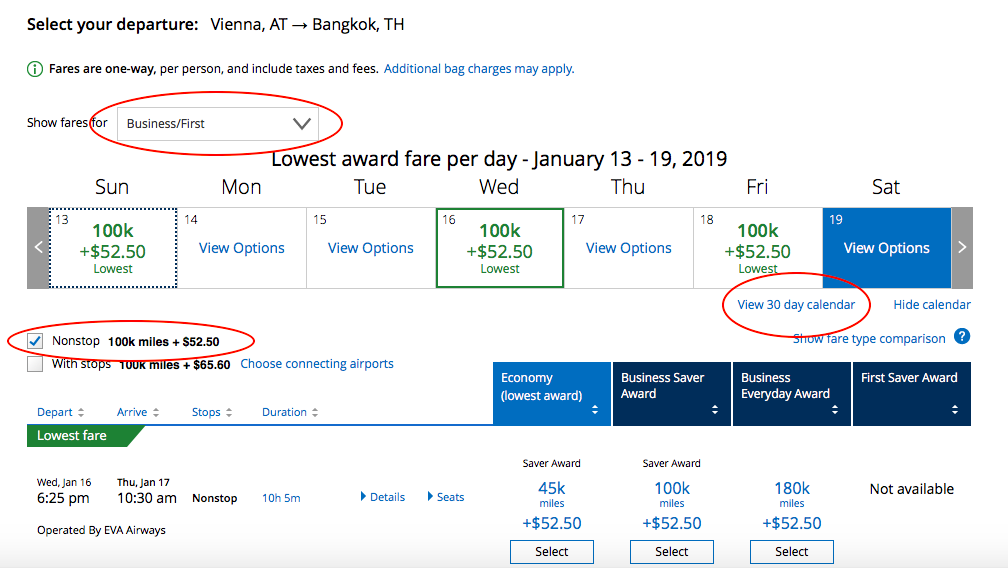Click next week arrow in fare calendar
This screenshot has width=1008, height=568.
962,248
